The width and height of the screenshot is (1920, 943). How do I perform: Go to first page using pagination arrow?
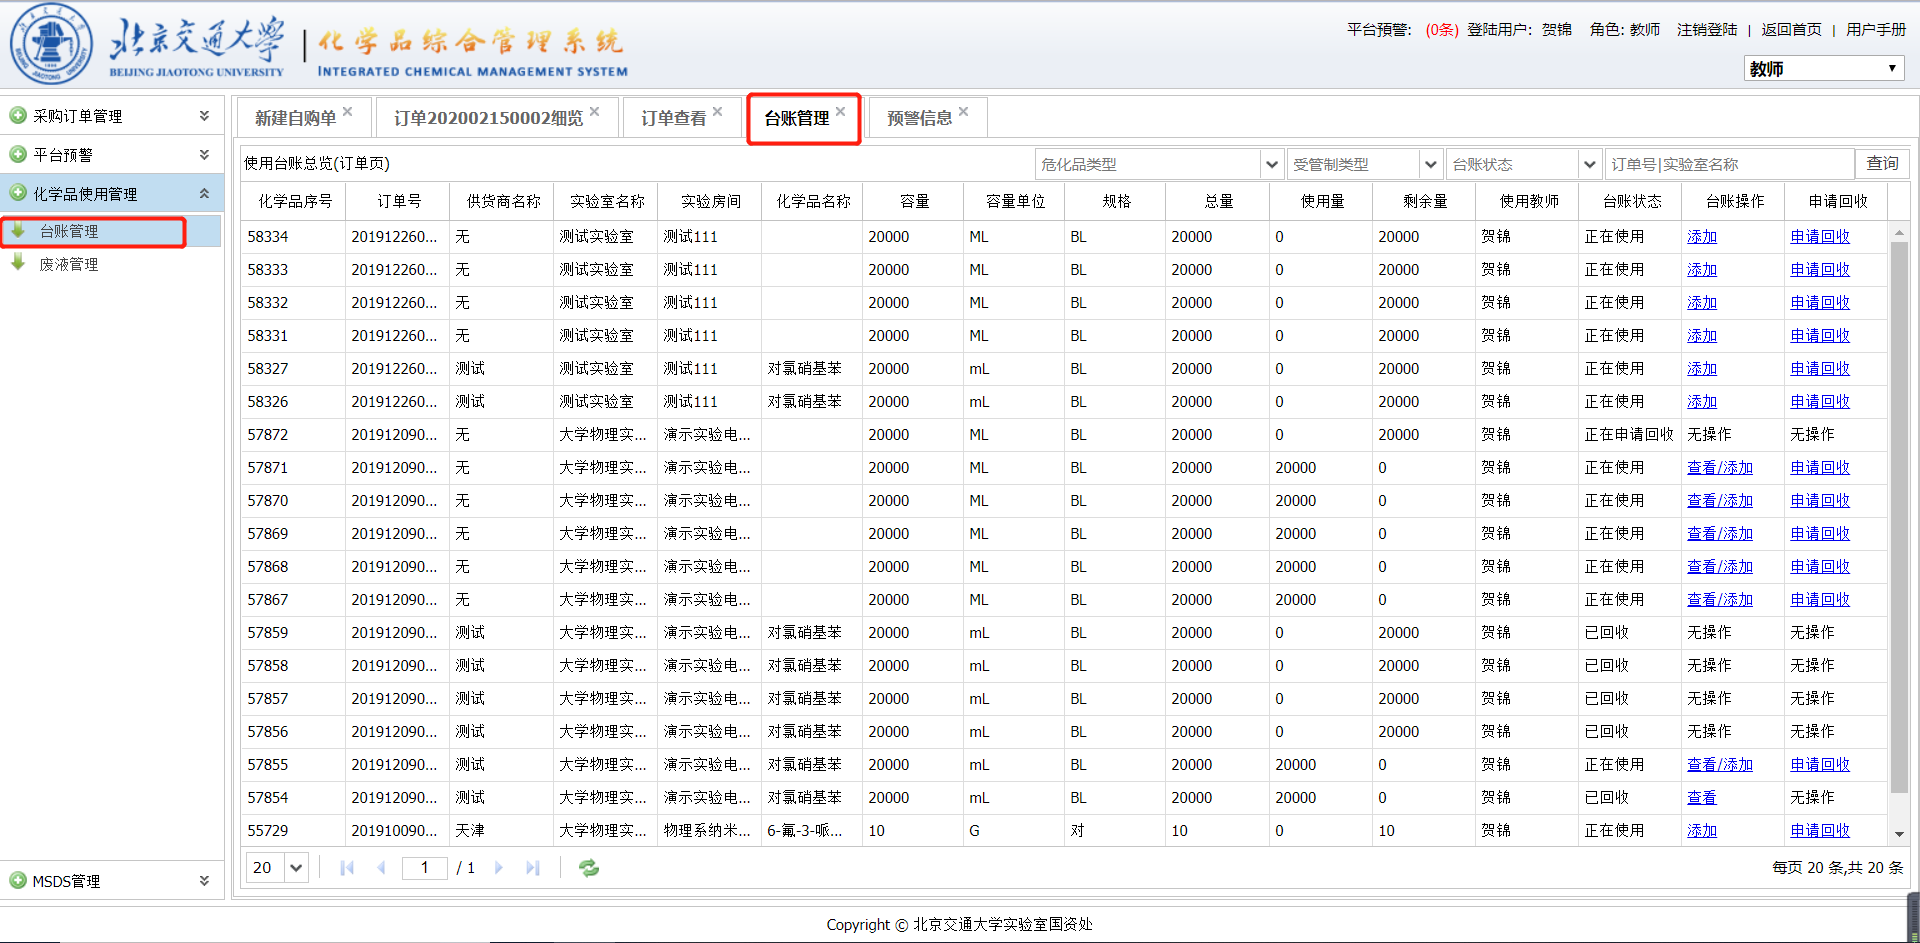tap(347, 868)
